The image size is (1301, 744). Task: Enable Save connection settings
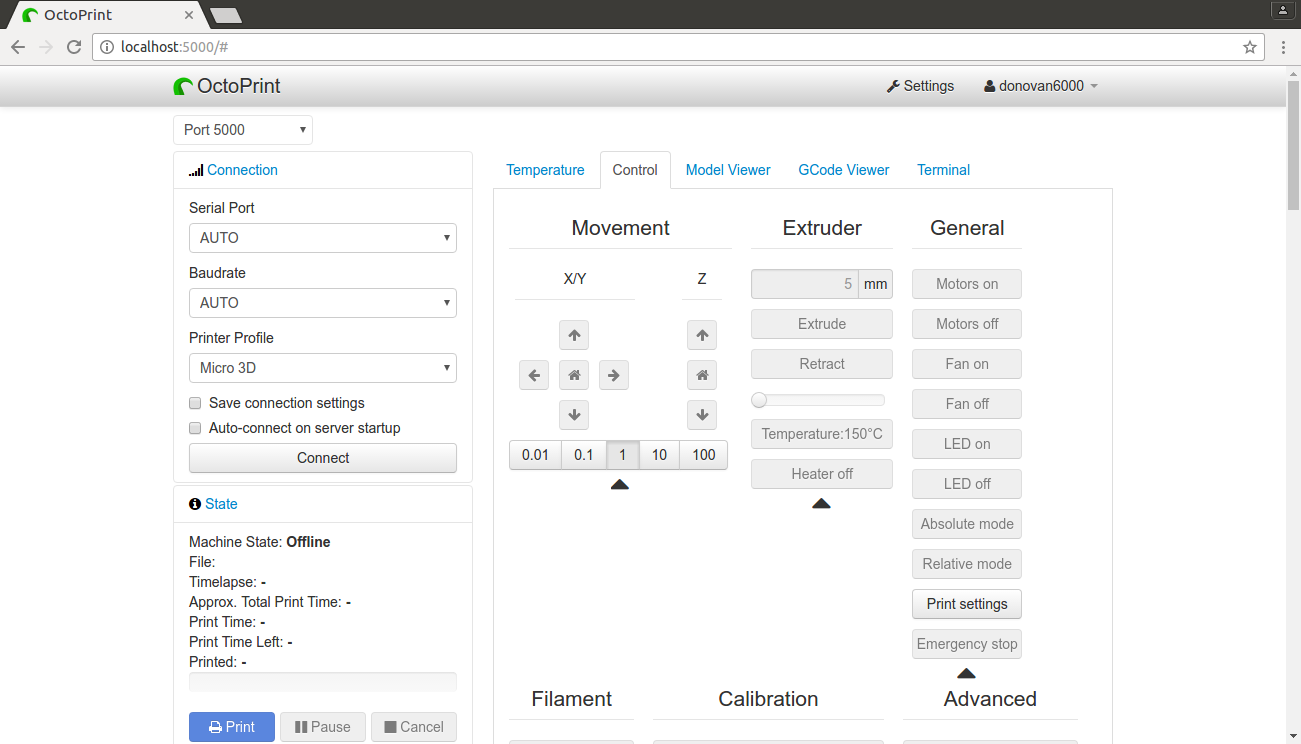pyautogui.click(x=195, y=403)
